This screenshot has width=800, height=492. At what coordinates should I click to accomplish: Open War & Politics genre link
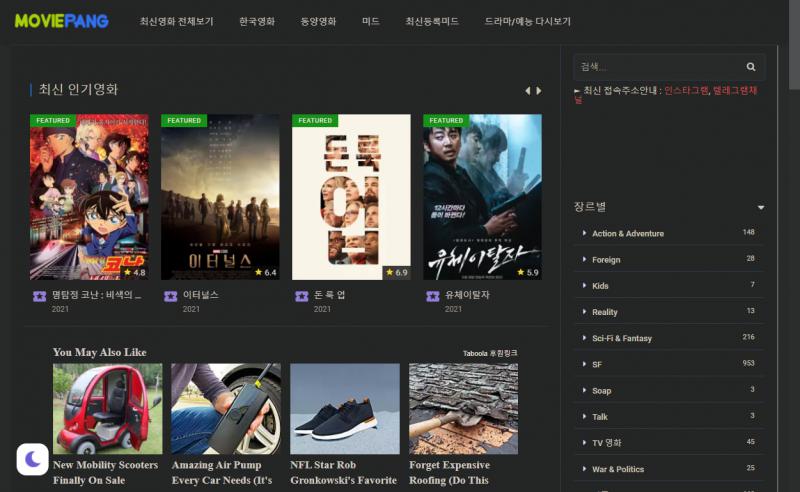(x=618, y=469)
